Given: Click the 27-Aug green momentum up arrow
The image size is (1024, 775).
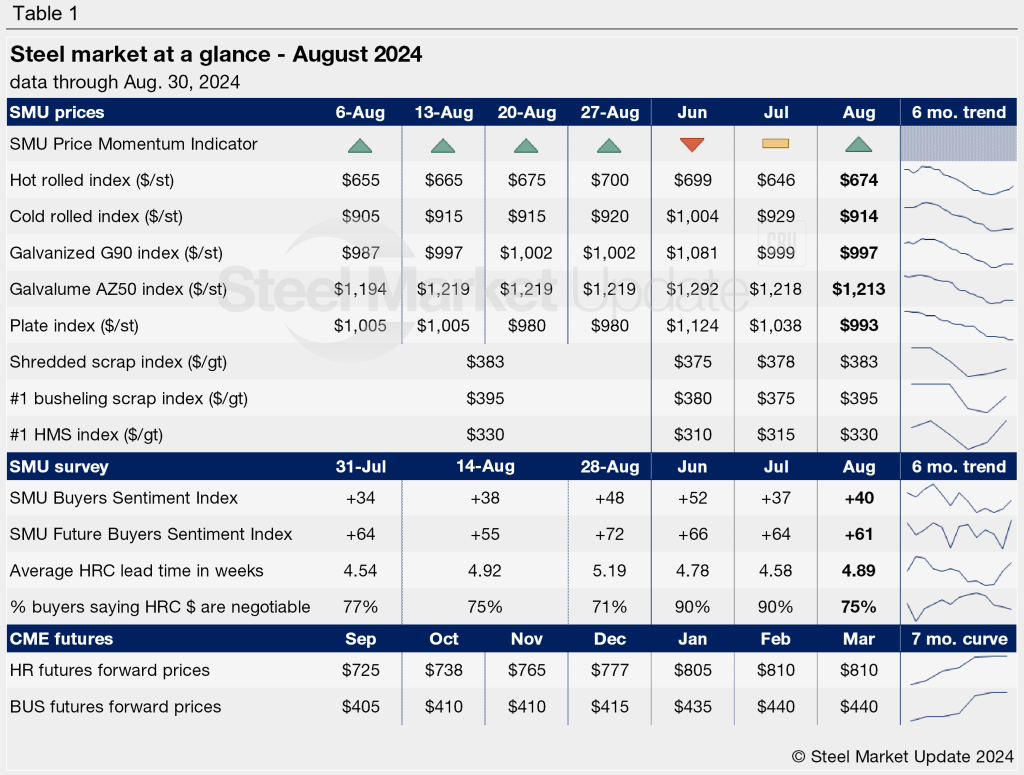Looking at the screenshot, I should point(609,145).
